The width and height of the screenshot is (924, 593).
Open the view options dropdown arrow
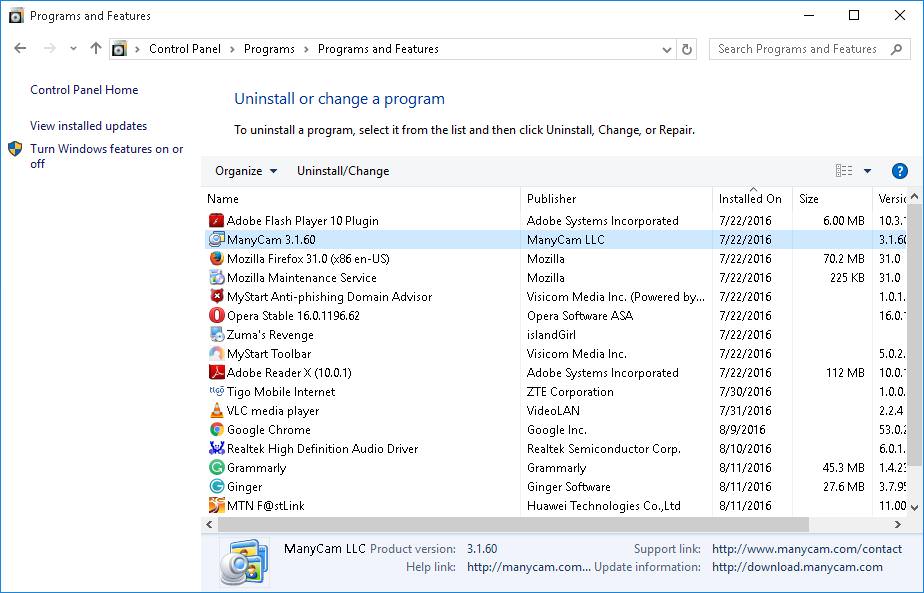point(867,171)
